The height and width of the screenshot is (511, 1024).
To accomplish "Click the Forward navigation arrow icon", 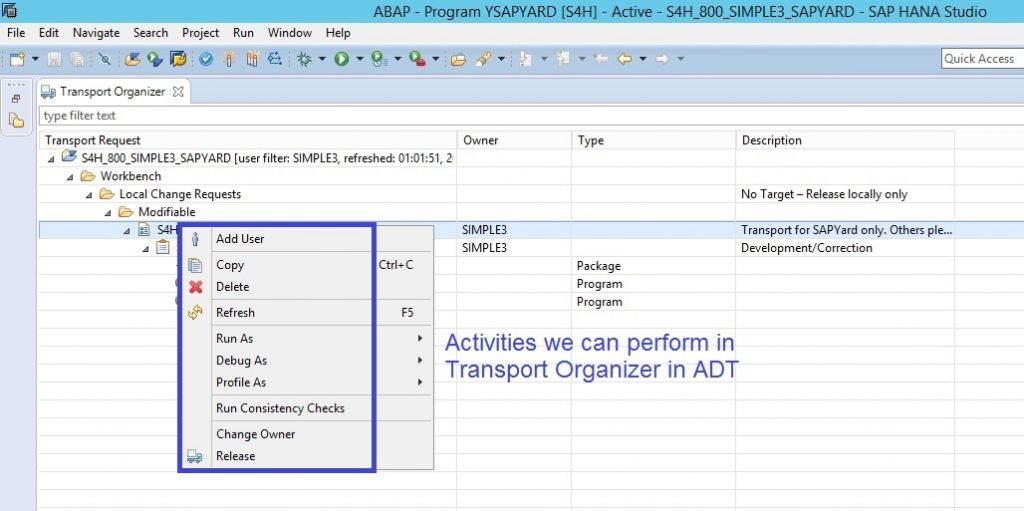I will 662,59.
